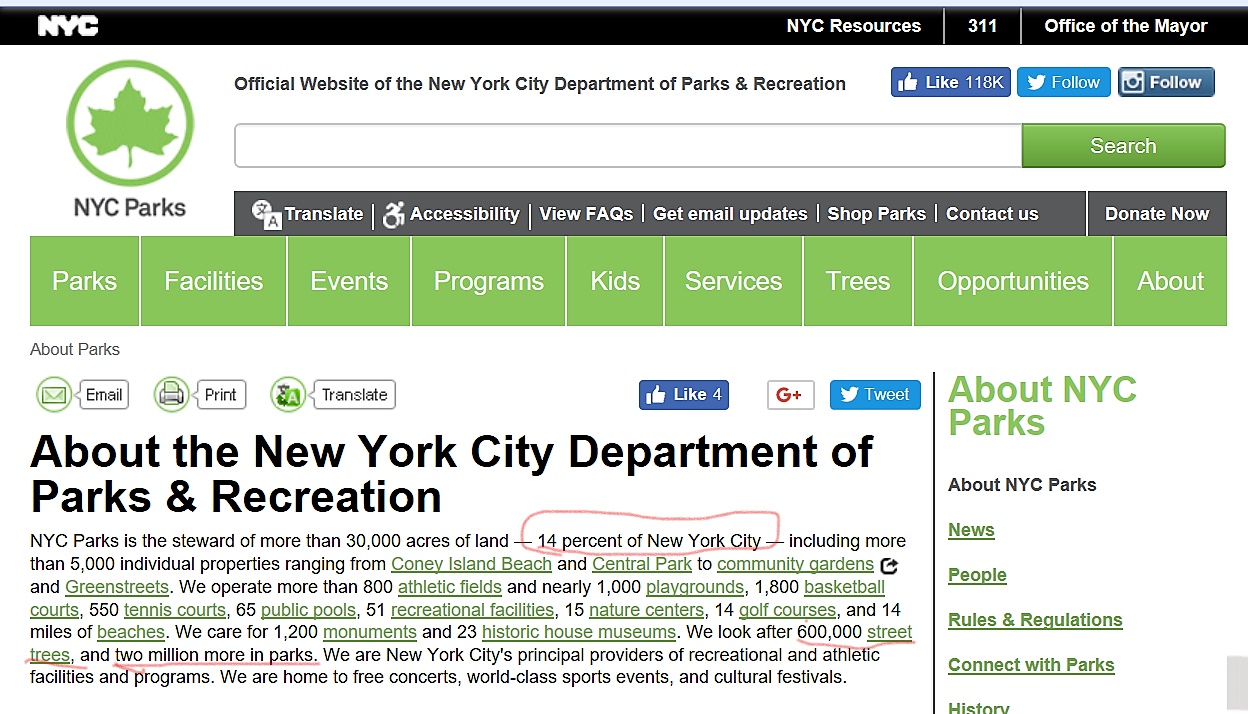The height and width of the screenshot is (714, 1248).
Task: Open the Greenstreets link
Action: [x=117, y=587]
